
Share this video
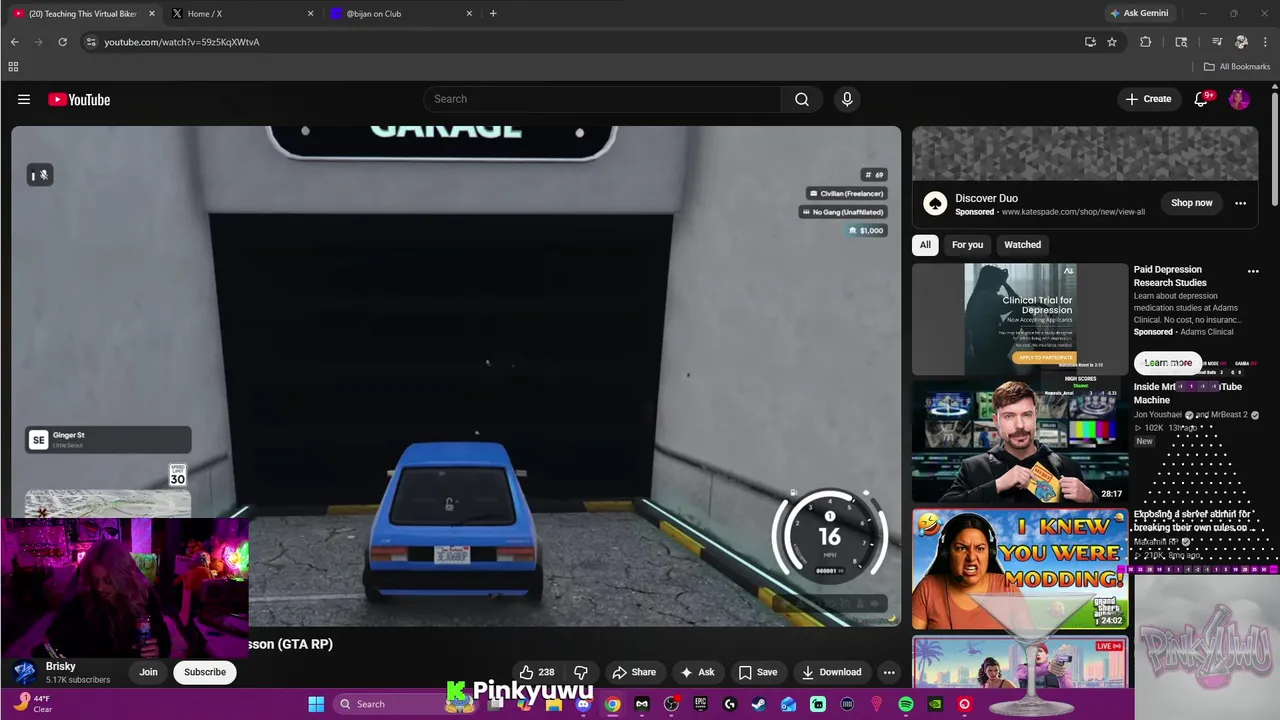coord(634,672)
